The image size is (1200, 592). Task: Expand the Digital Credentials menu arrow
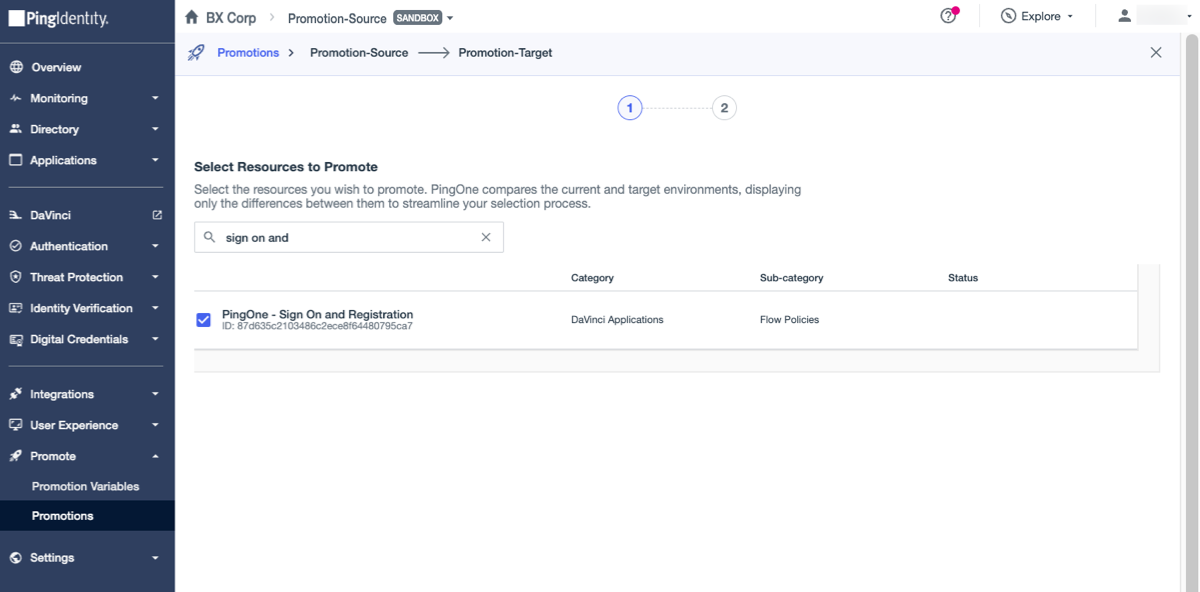coord(155,339)
